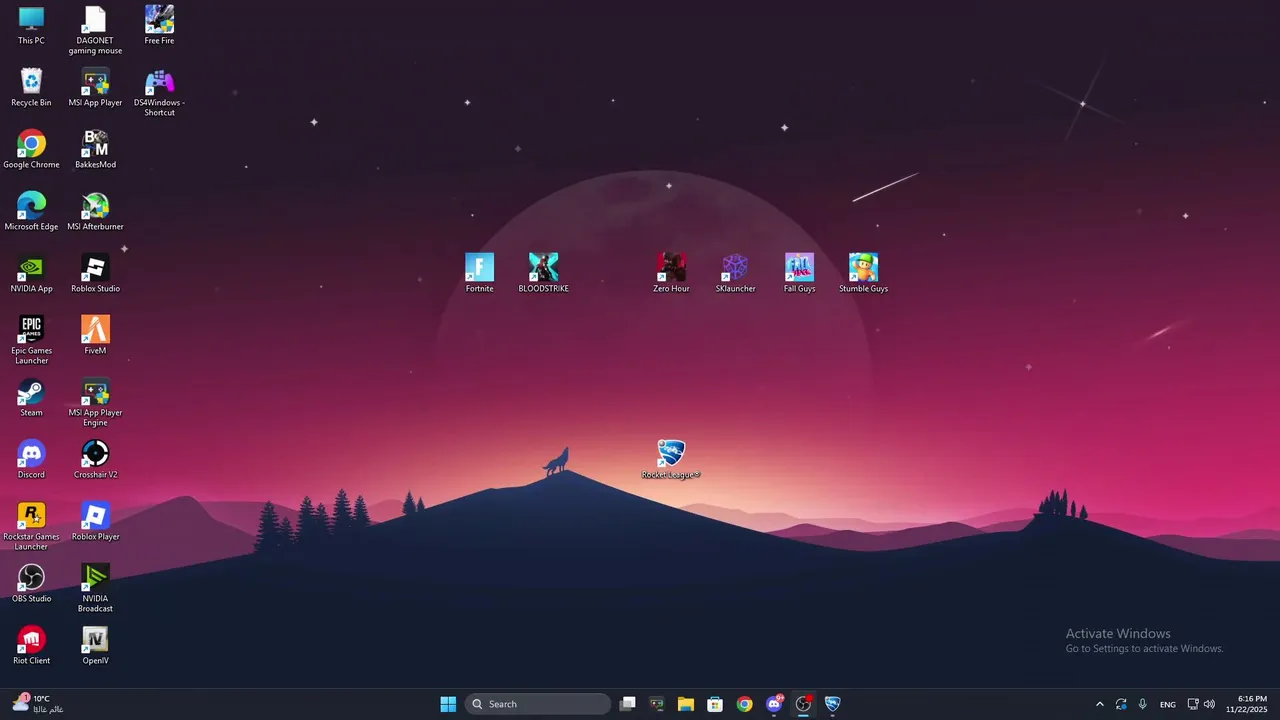Open the Windows Start menu
1280x720 pixels.
[448, 704]
